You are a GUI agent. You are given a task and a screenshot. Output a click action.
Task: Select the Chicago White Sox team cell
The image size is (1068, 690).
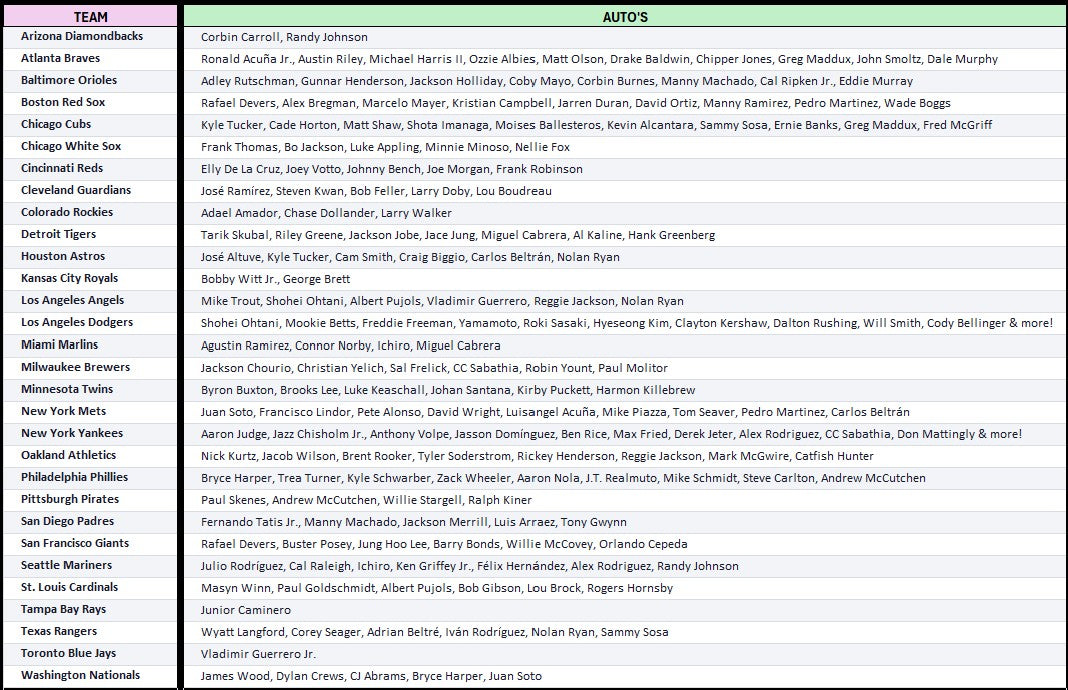[90, 146]
